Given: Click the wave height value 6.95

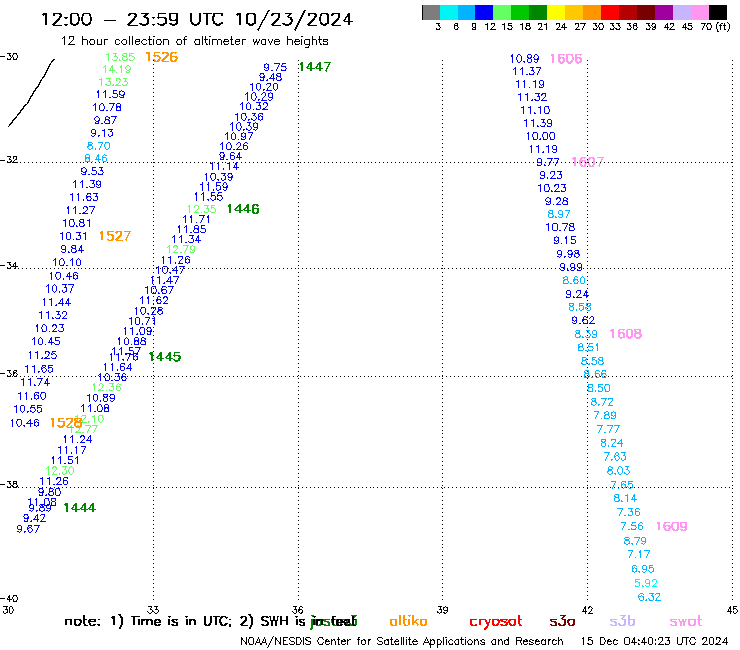Looking at the screenshot, I should tap(643, 569).
